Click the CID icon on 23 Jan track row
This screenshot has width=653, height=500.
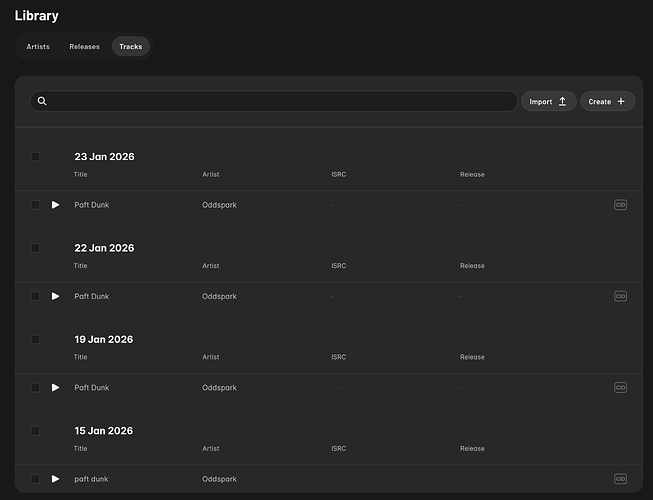click(620, 205)
